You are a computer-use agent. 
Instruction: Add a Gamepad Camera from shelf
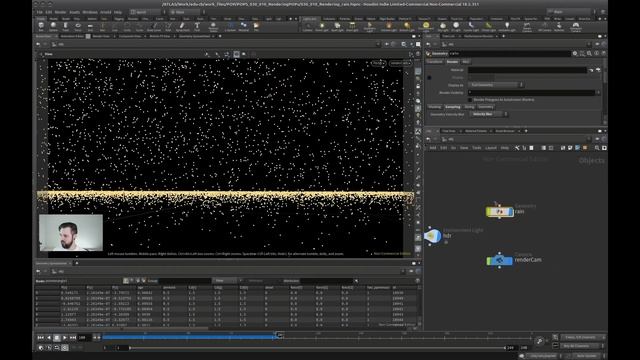[x=576, y=27]
